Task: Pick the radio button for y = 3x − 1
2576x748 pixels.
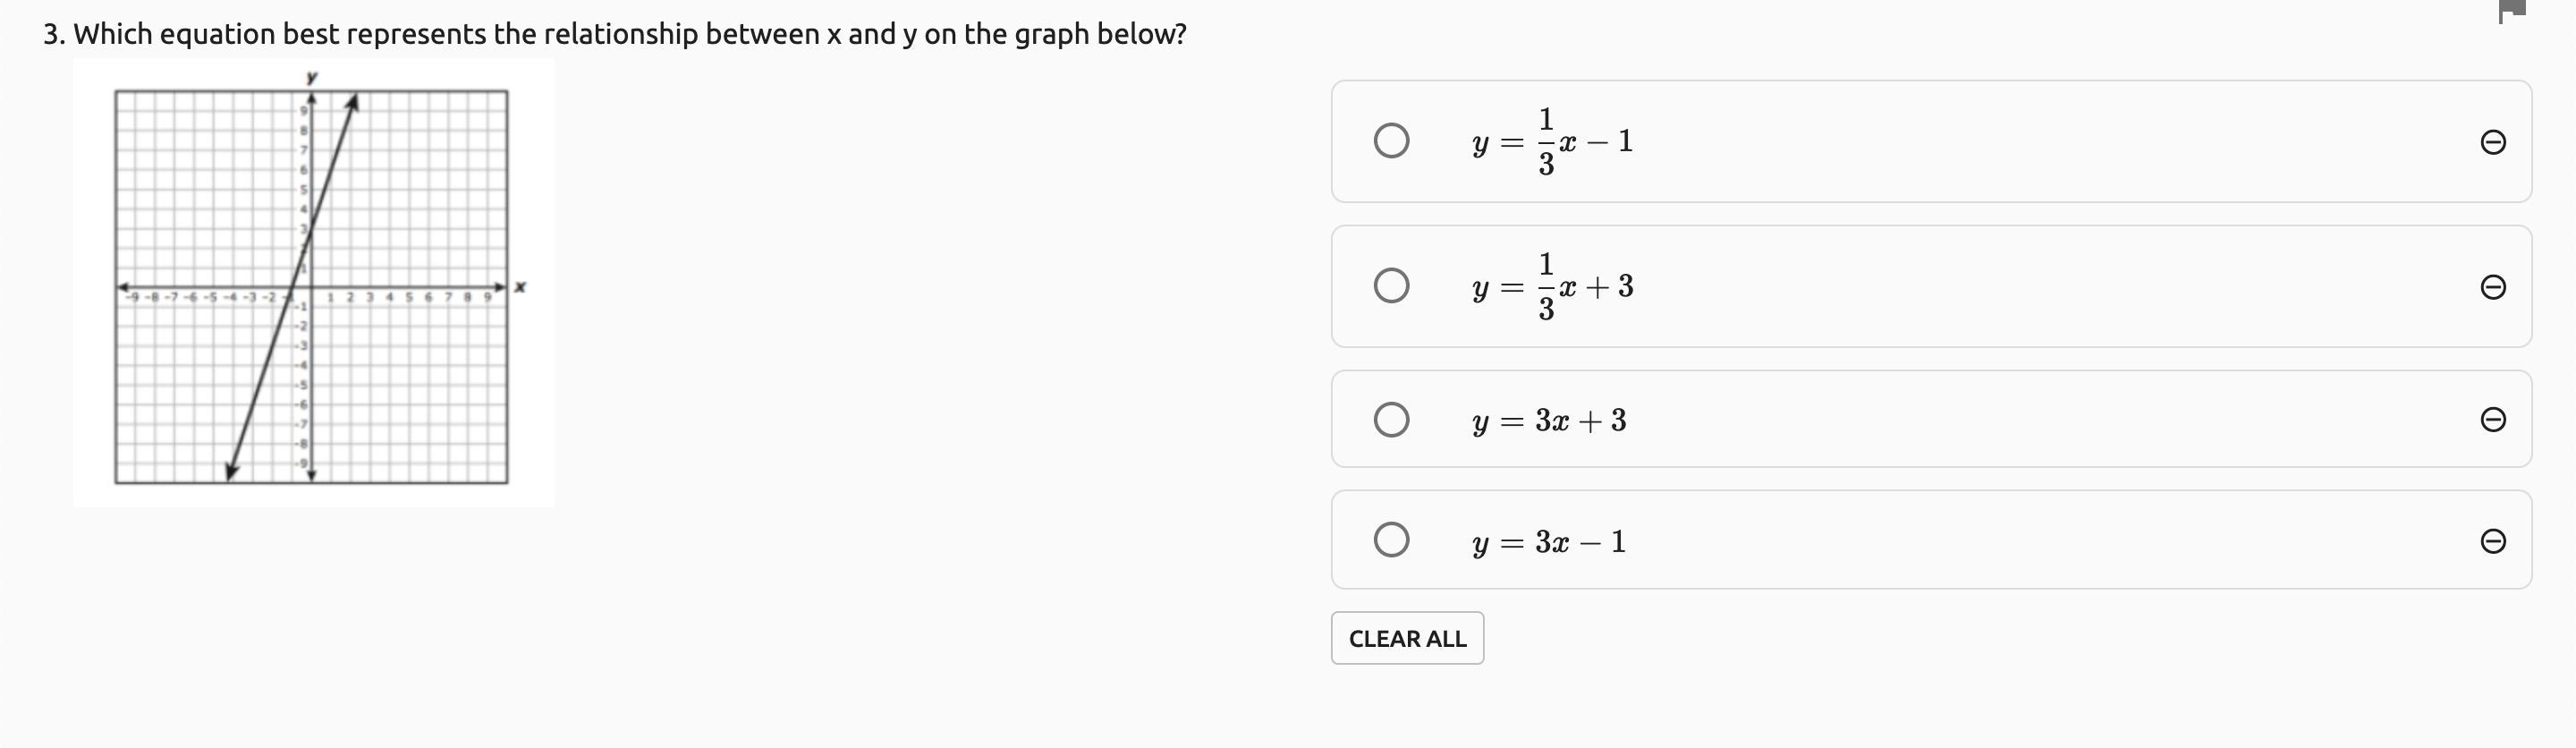Action: 1391,540
